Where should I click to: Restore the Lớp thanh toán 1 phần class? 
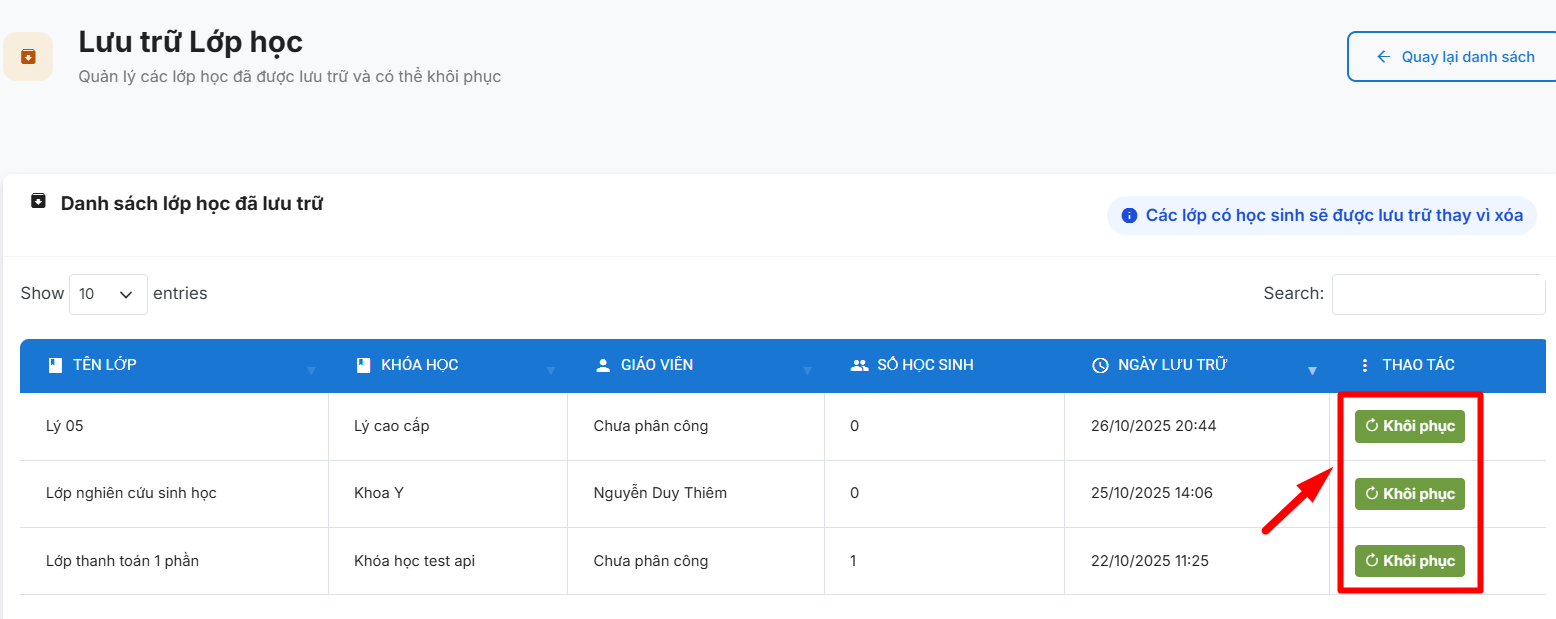pyautogui.click(x=1409, y=561)
